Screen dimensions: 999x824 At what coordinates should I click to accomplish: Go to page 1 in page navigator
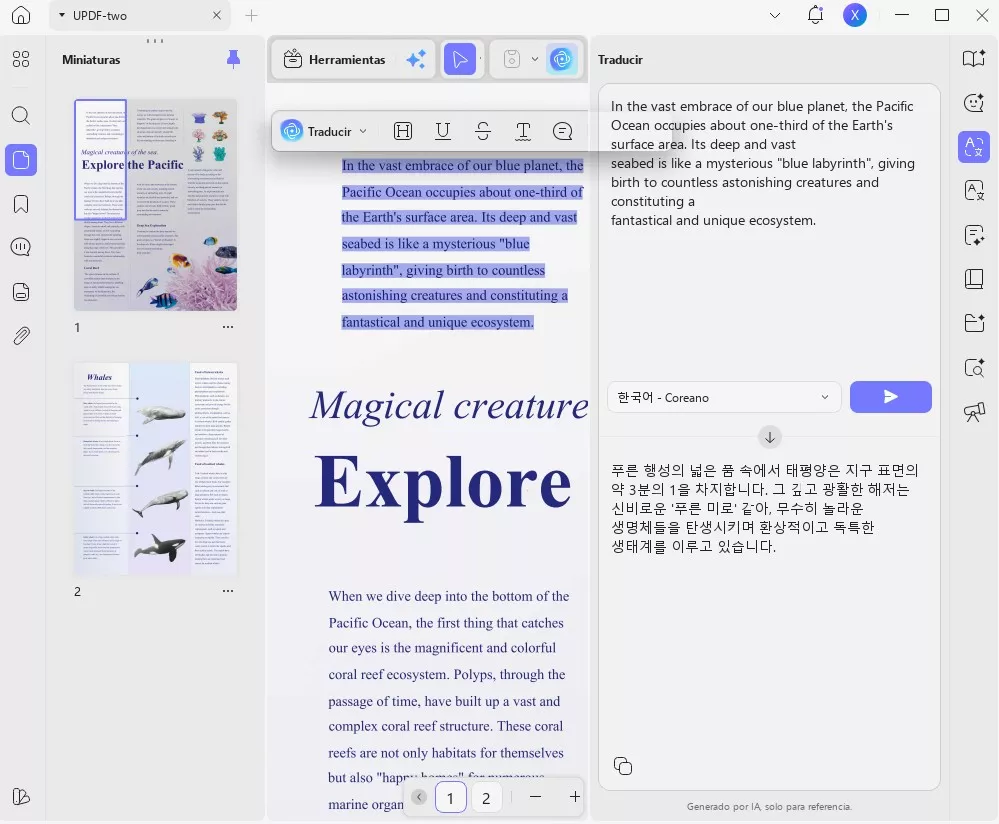pos(450,797)
